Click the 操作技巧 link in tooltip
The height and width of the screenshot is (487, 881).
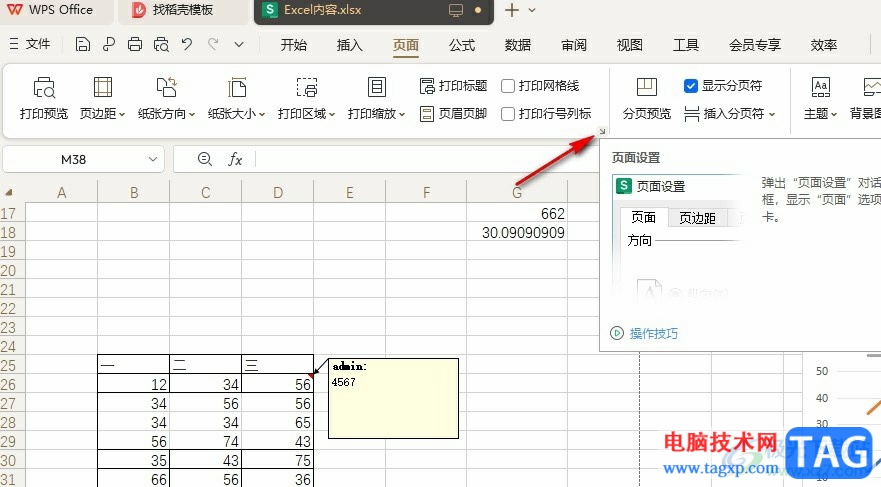click(653, 333)
